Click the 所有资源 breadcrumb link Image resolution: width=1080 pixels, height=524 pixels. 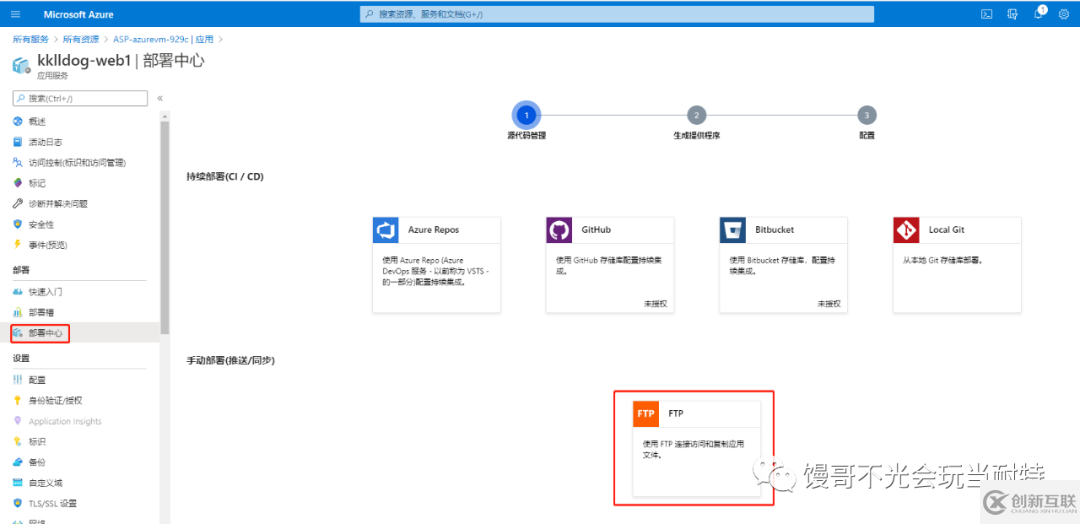(x=81, y=39)
